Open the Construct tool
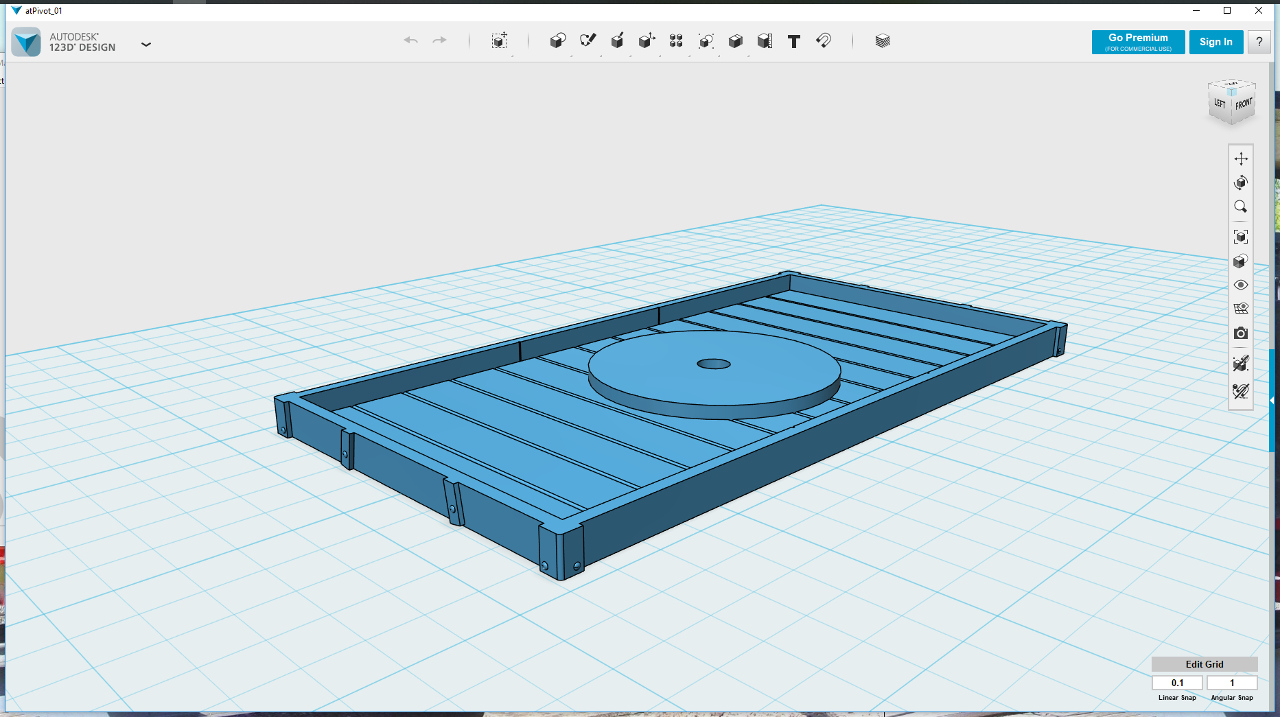This screenshot has width=1280, height=717. 617,41
